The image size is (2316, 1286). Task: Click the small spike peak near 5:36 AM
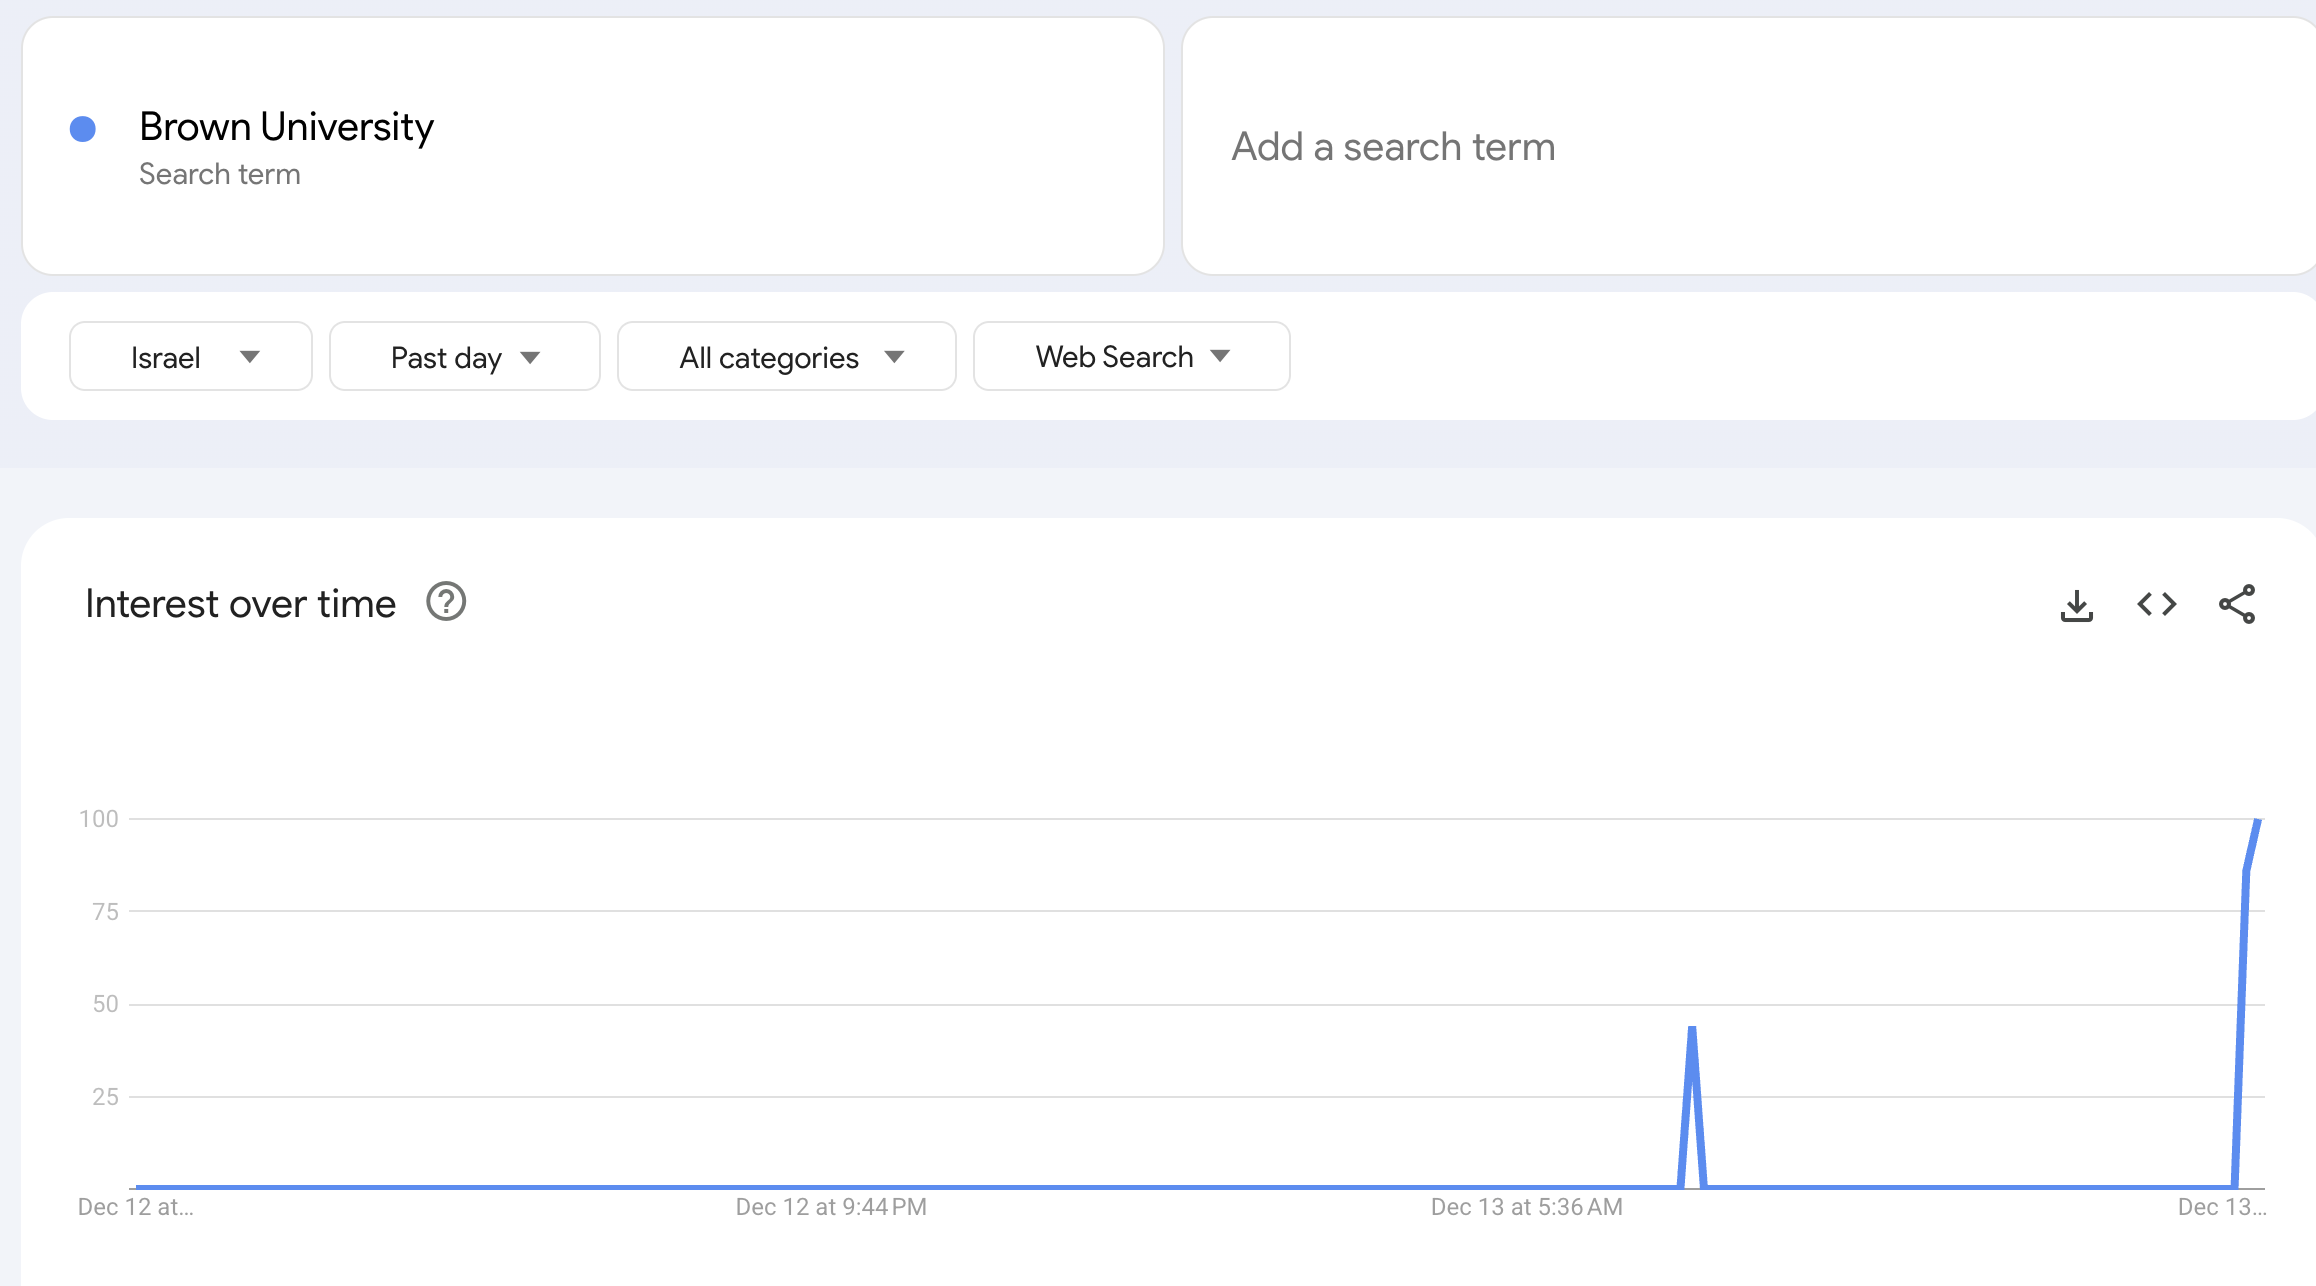click(x=1691, y=1029)
